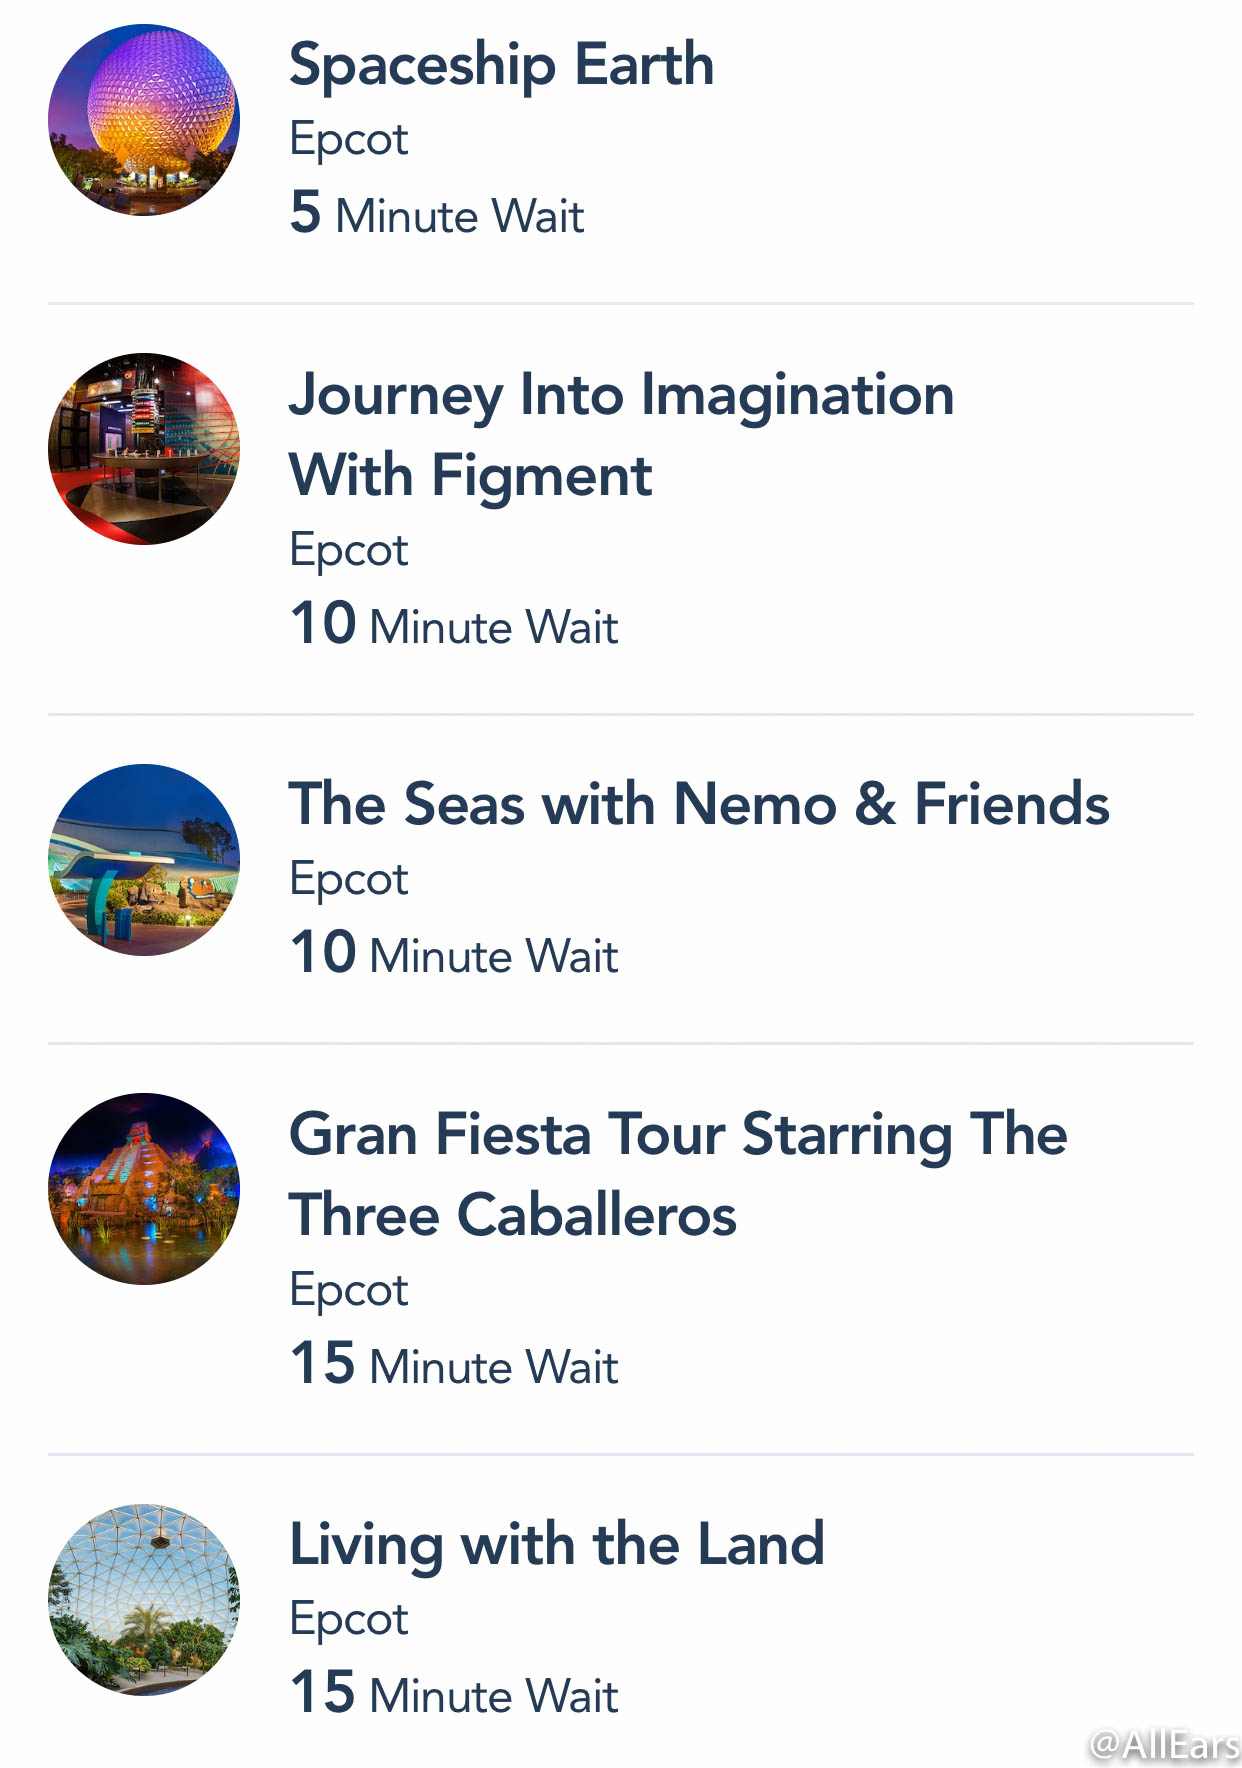1242x1768 pixels.
Task: Click Epcot label under With Figment
Action: click(x=349, y=551)
